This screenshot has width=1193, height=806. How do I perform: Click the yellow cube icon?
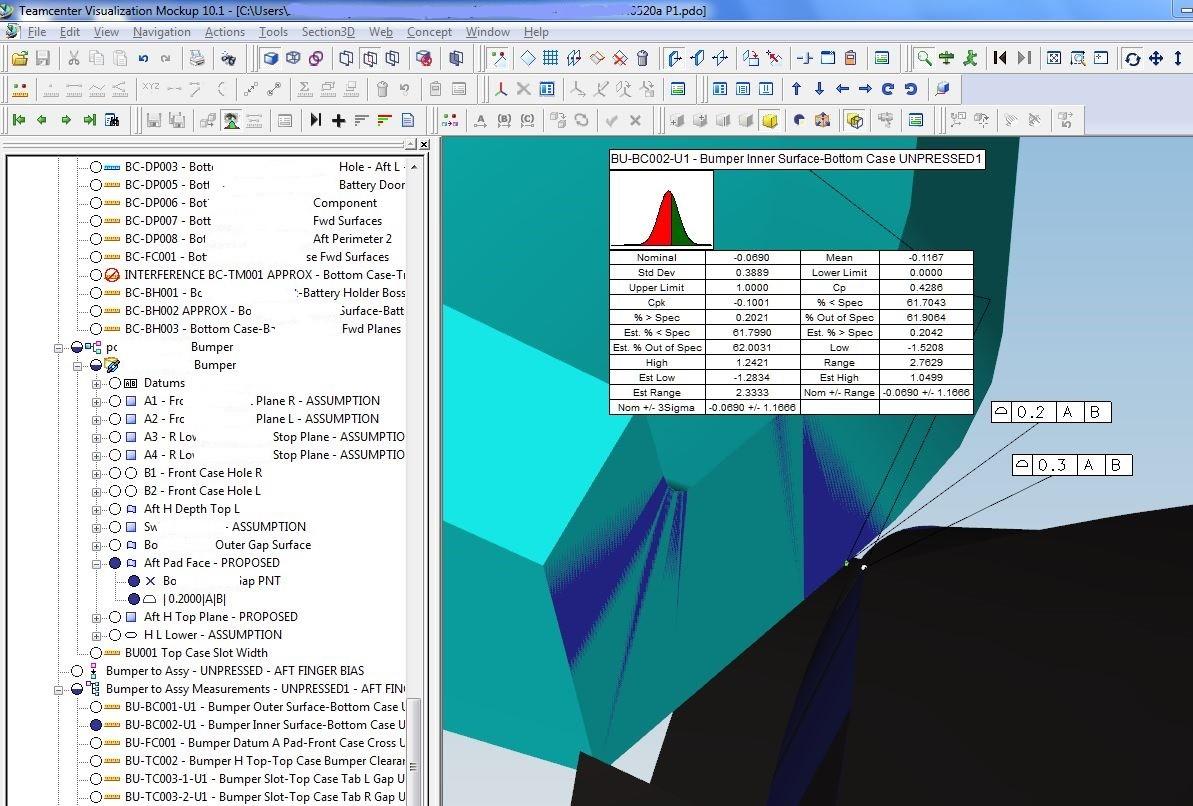pos(770,120)
